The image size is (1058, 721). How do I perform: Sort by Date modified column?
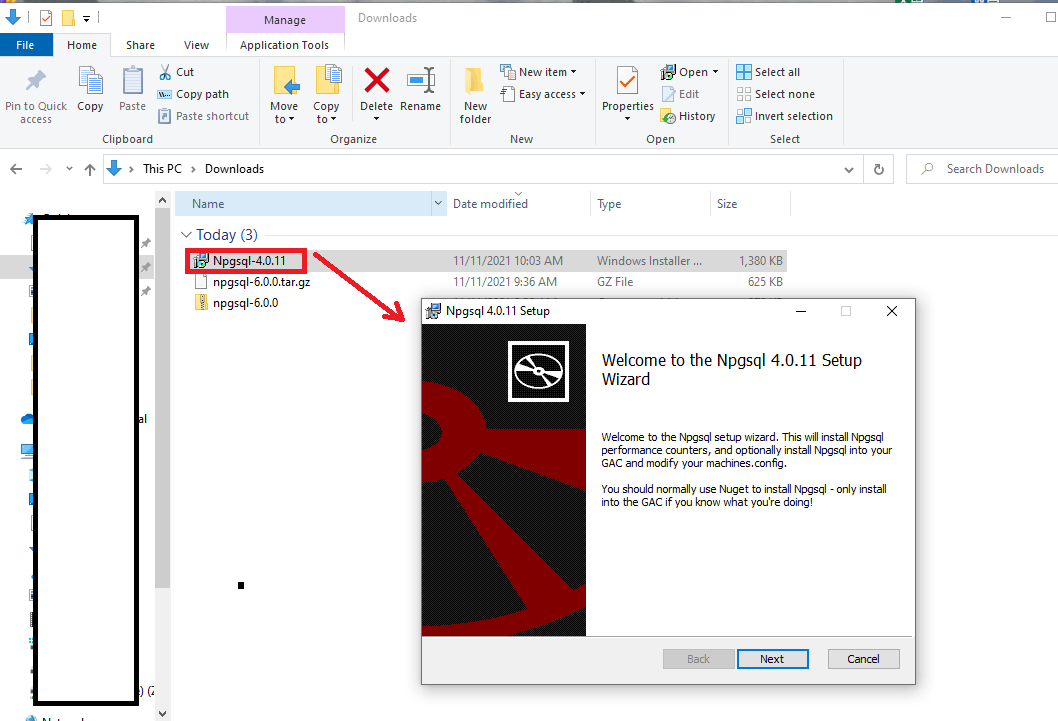(x=518, y=204)
